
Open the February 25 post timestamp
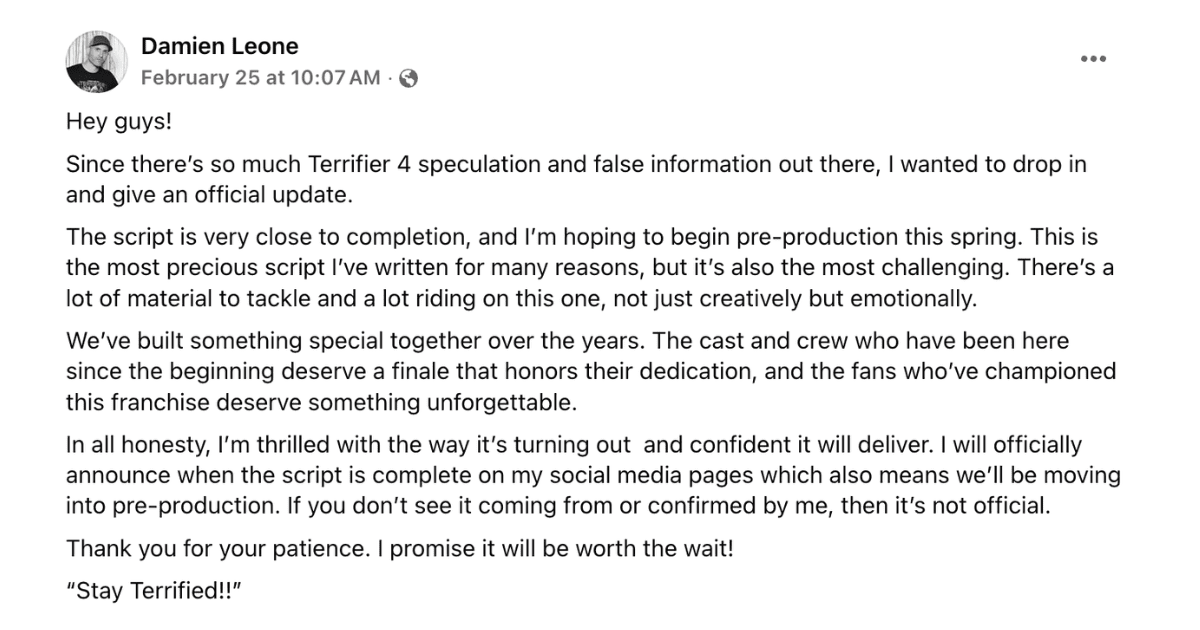point(261,78)
